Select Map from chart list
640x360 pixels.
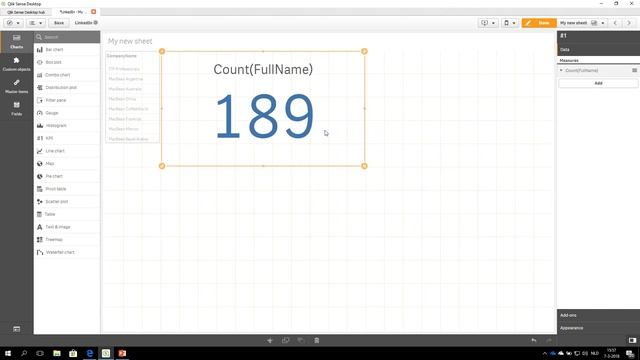[67, 163]
